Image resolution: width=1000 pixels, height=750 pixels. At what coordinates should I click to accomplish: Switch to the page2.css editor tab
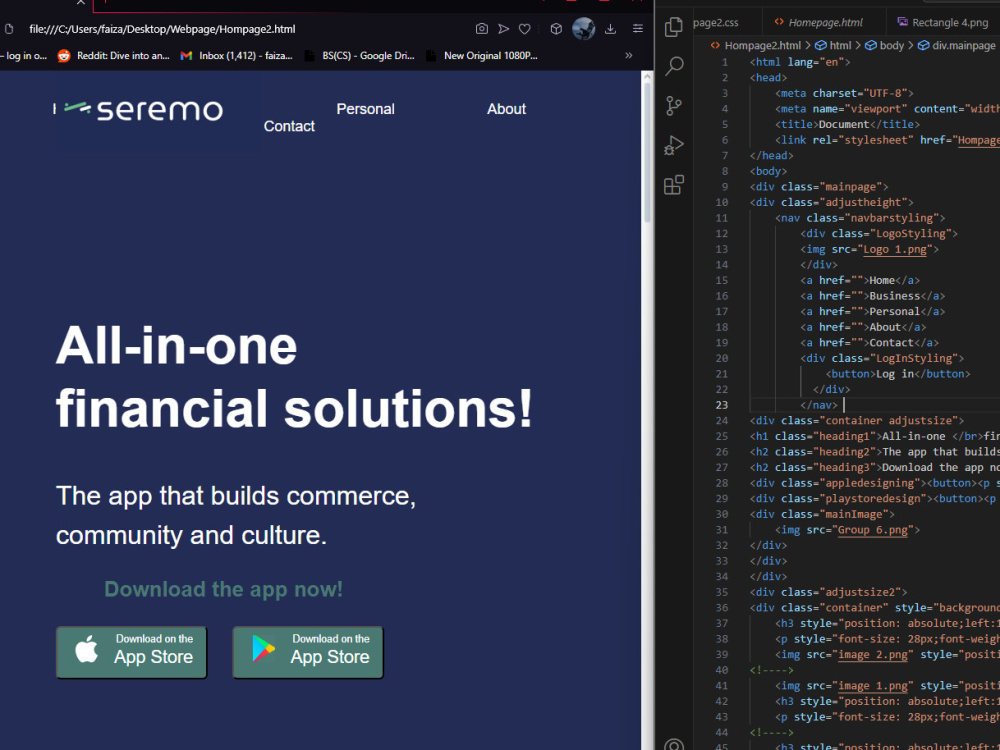716,22
